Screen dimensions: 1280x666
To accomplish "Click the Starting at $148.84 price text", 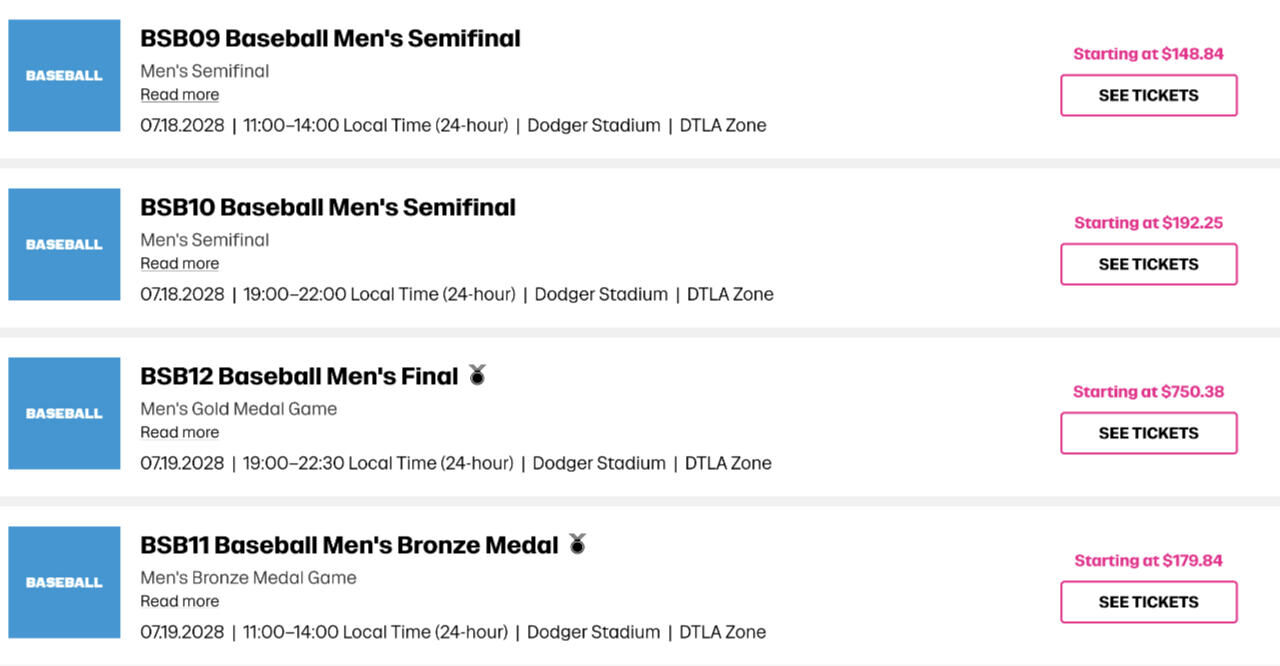I will point(1148,54).
